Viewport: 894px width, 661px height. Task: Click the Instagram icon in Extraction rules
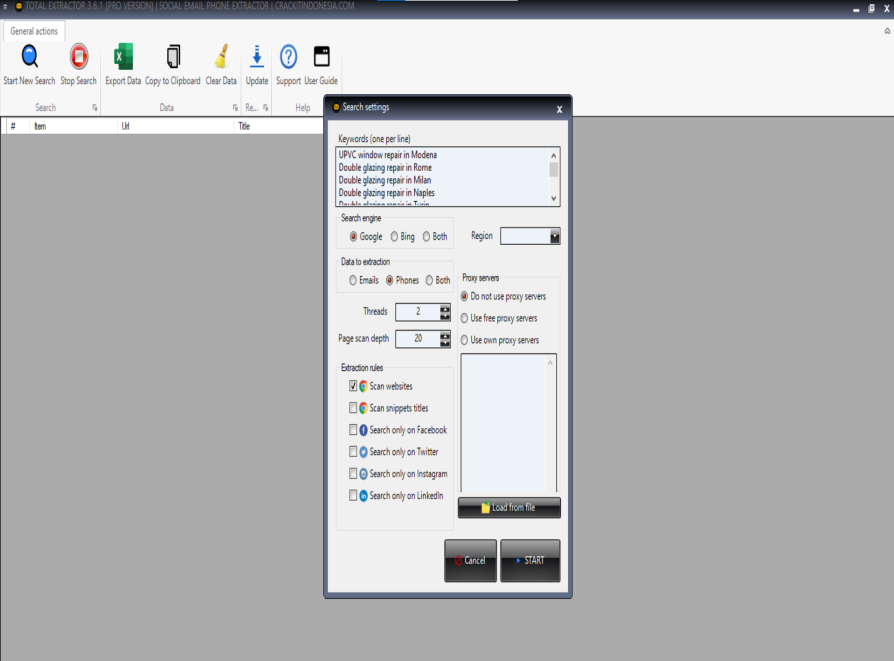pos(363,474)
